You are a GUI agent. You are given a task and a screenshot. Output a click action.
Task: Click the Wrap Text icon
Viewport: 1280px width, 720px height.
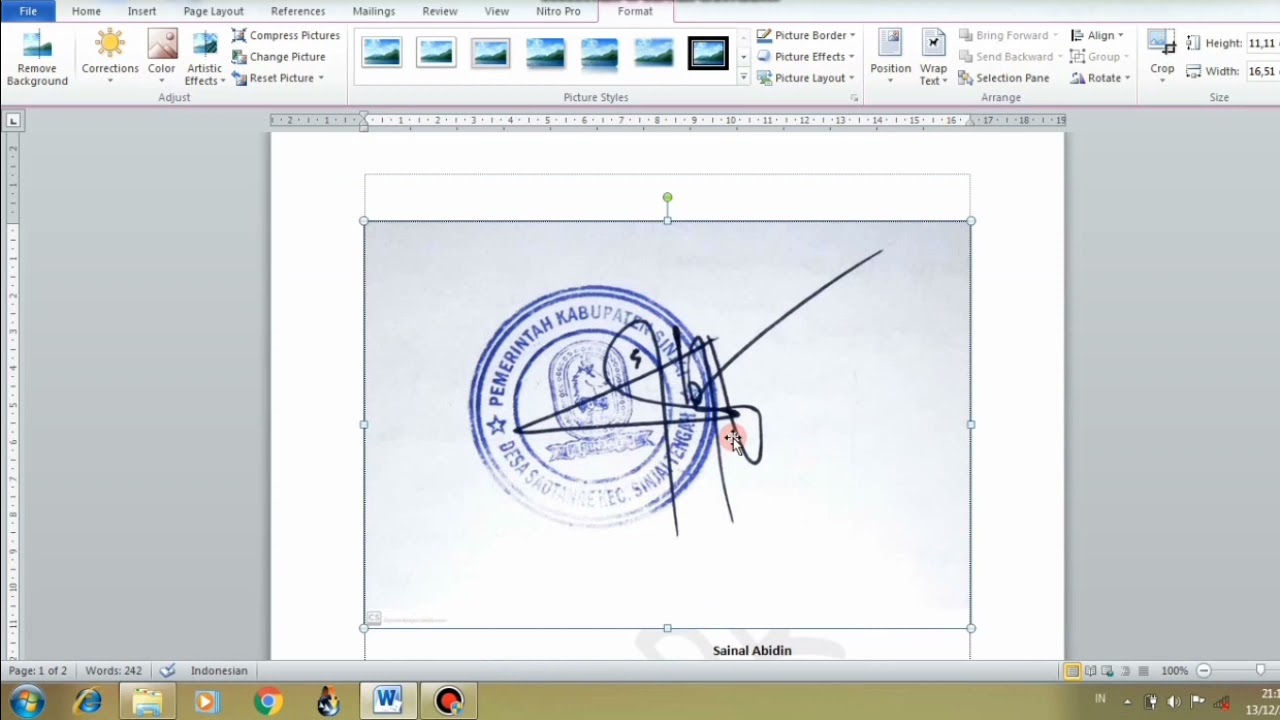(x=933, y=45)
